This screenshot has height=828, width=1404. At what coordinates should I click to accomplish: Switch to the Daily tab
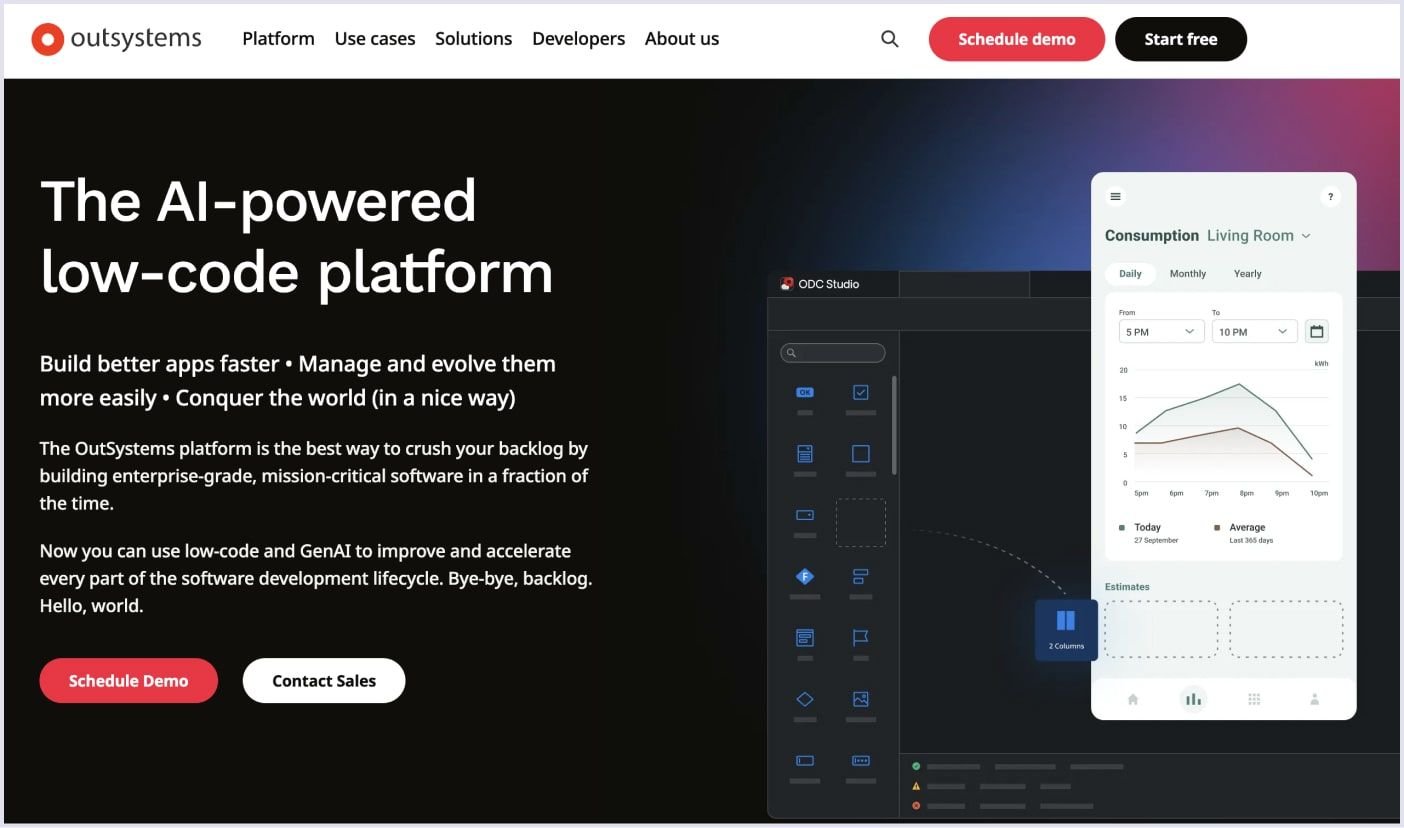point(1130,273)
